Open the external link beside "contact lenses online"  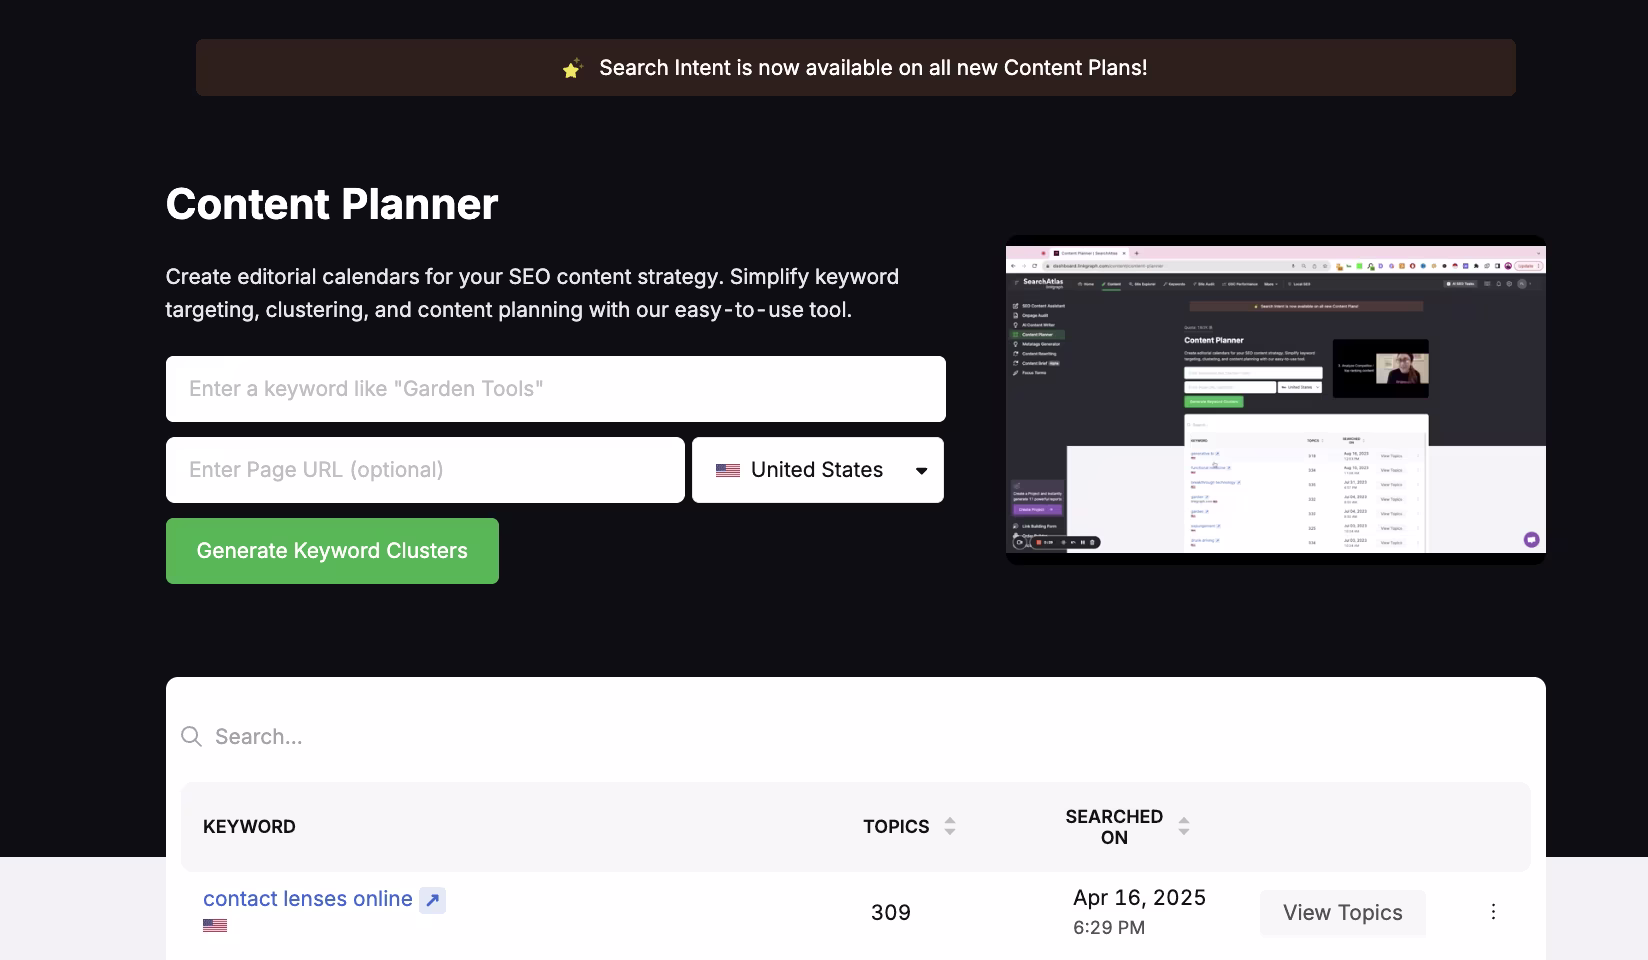coord(431,899)
